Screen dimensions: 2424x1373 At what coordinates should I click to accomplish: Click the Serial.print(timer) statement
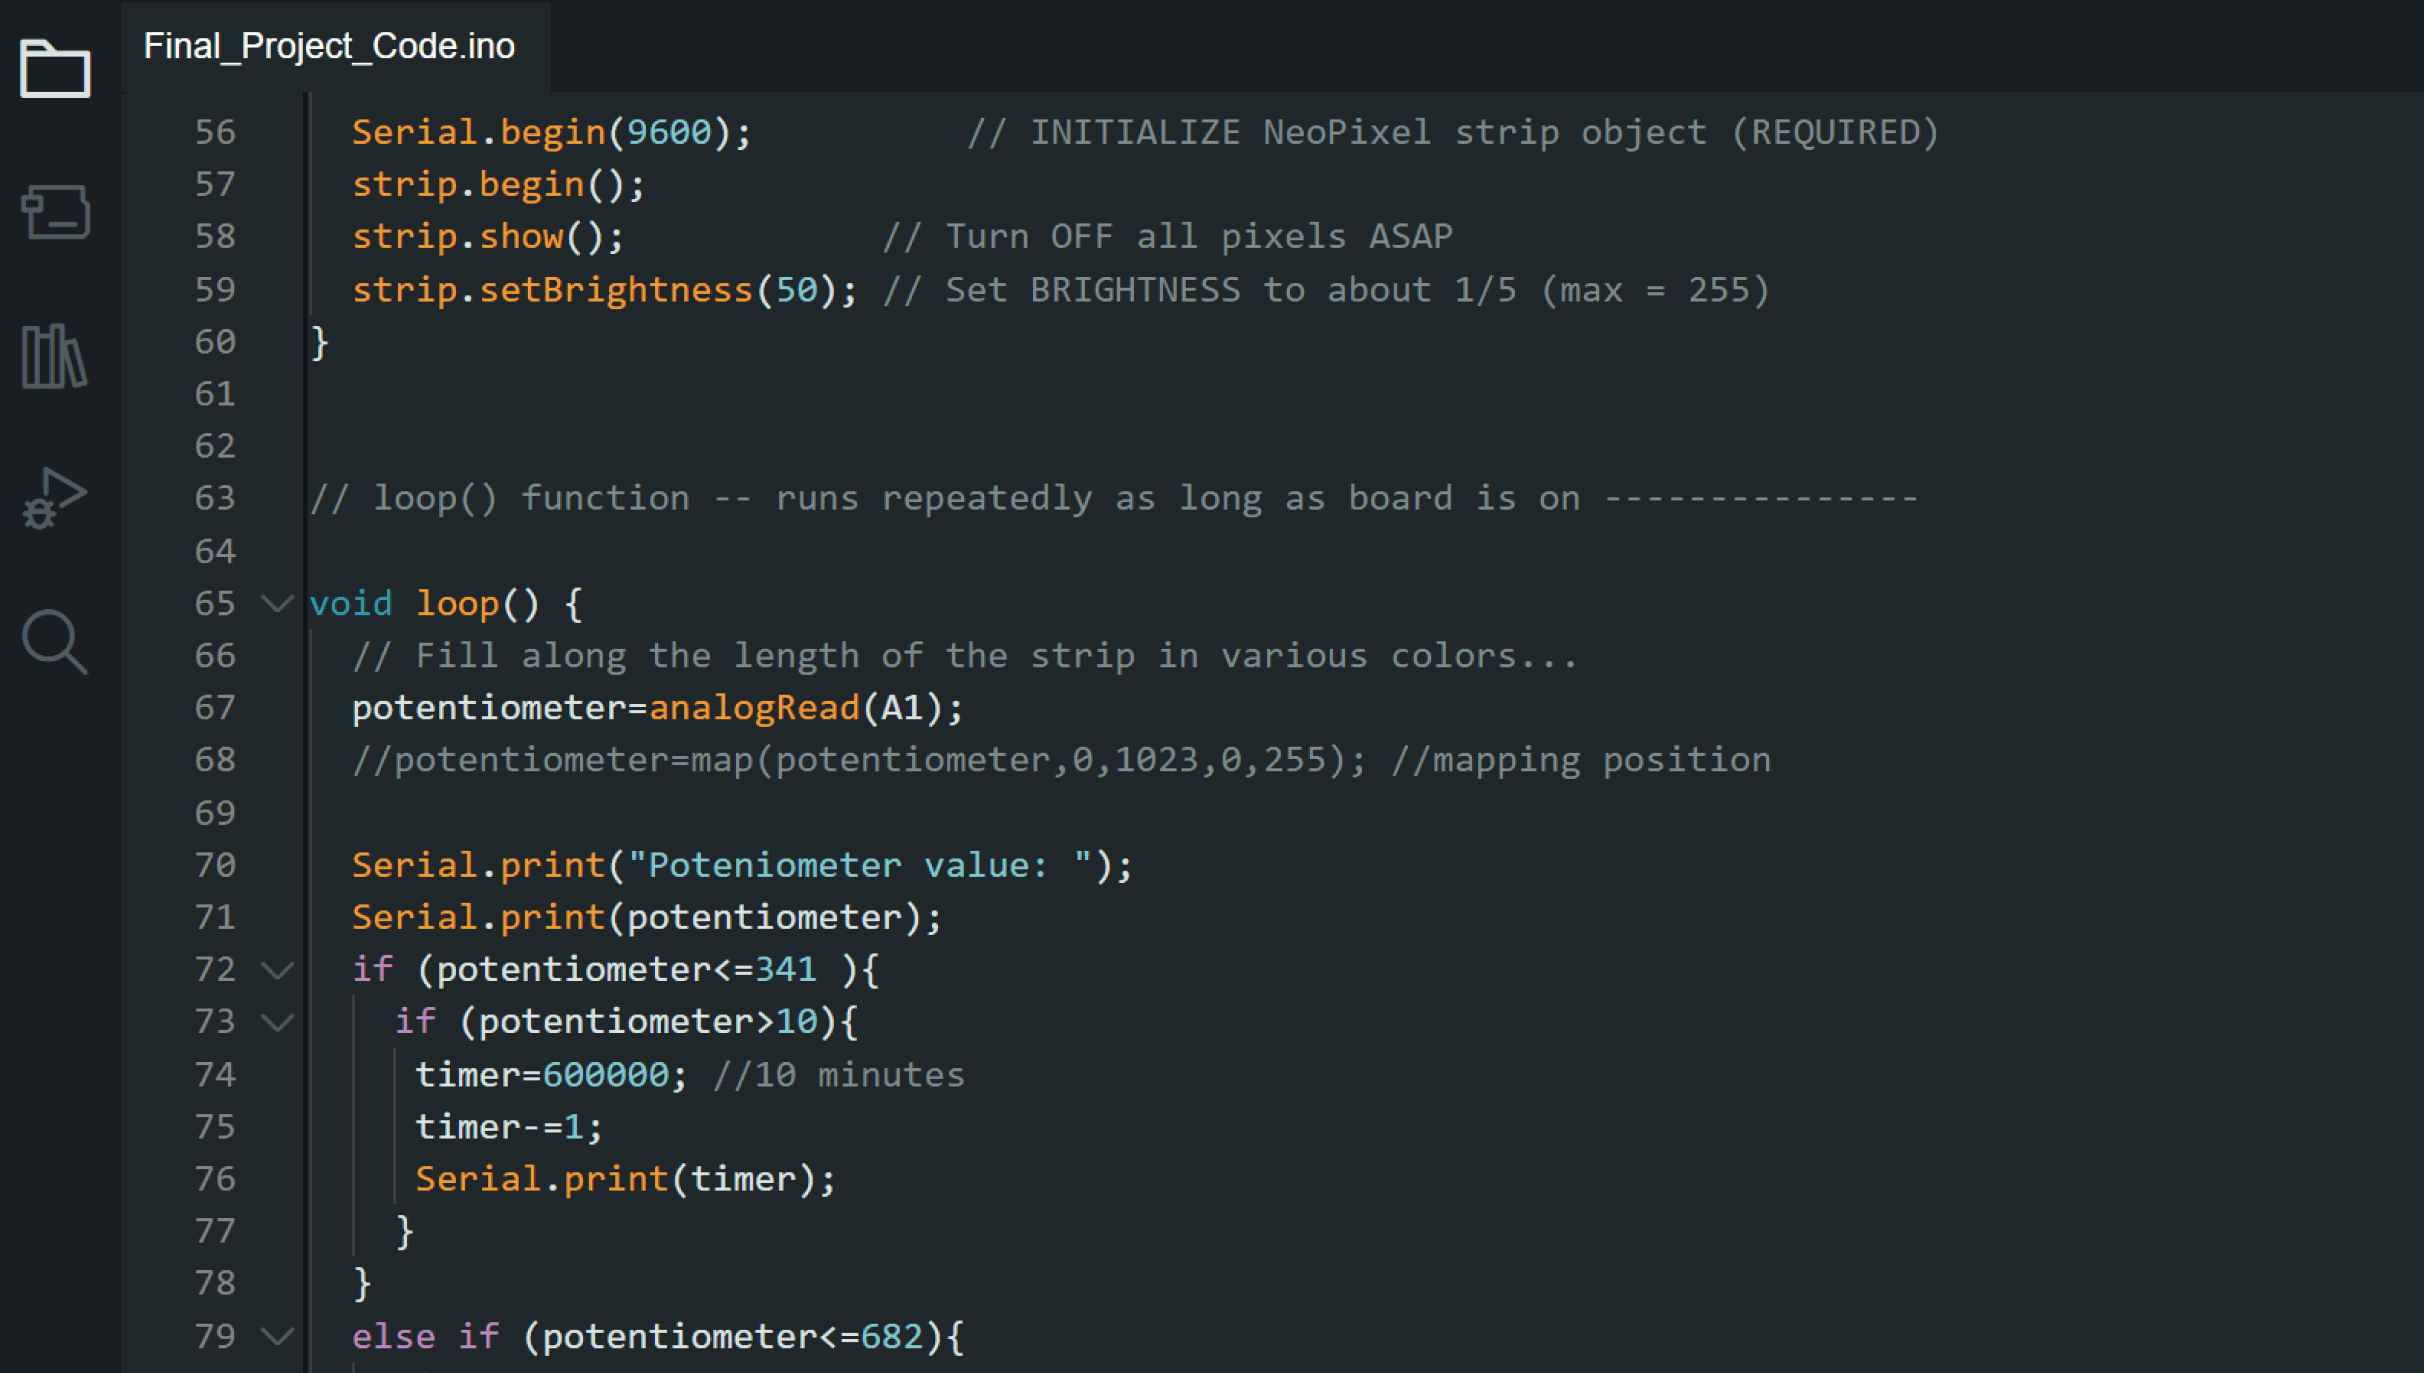[624, 1179]
